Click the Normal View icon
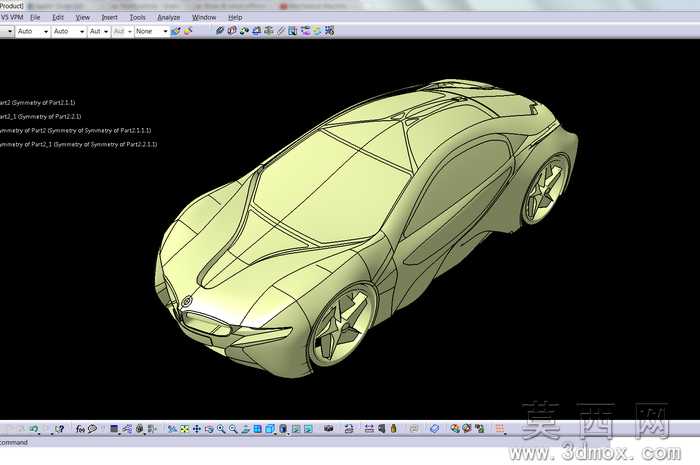The width and height of the screenshot is (700, 465). [246, 429]
